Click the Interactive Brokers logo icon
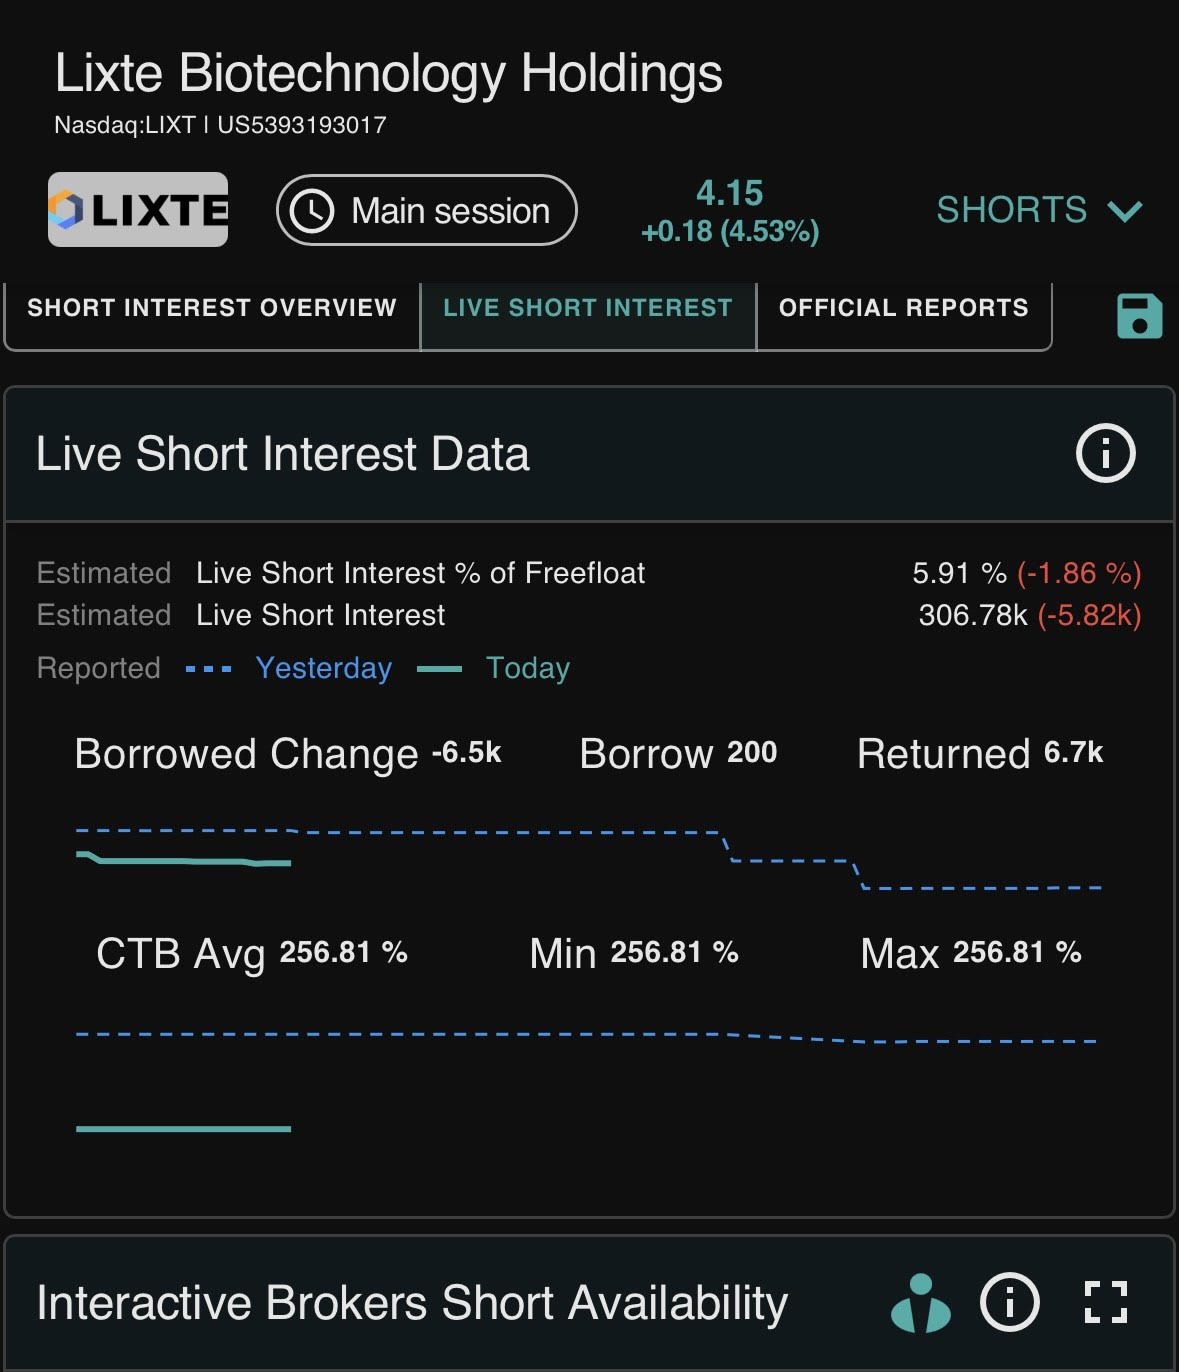Screen dimensions: 1179x1372 click(920, 1303)
